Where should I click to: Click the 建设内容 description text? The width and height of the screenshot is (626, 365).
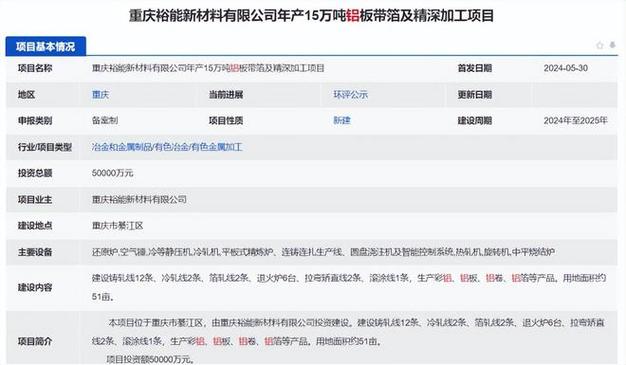[x=349, y=287]
